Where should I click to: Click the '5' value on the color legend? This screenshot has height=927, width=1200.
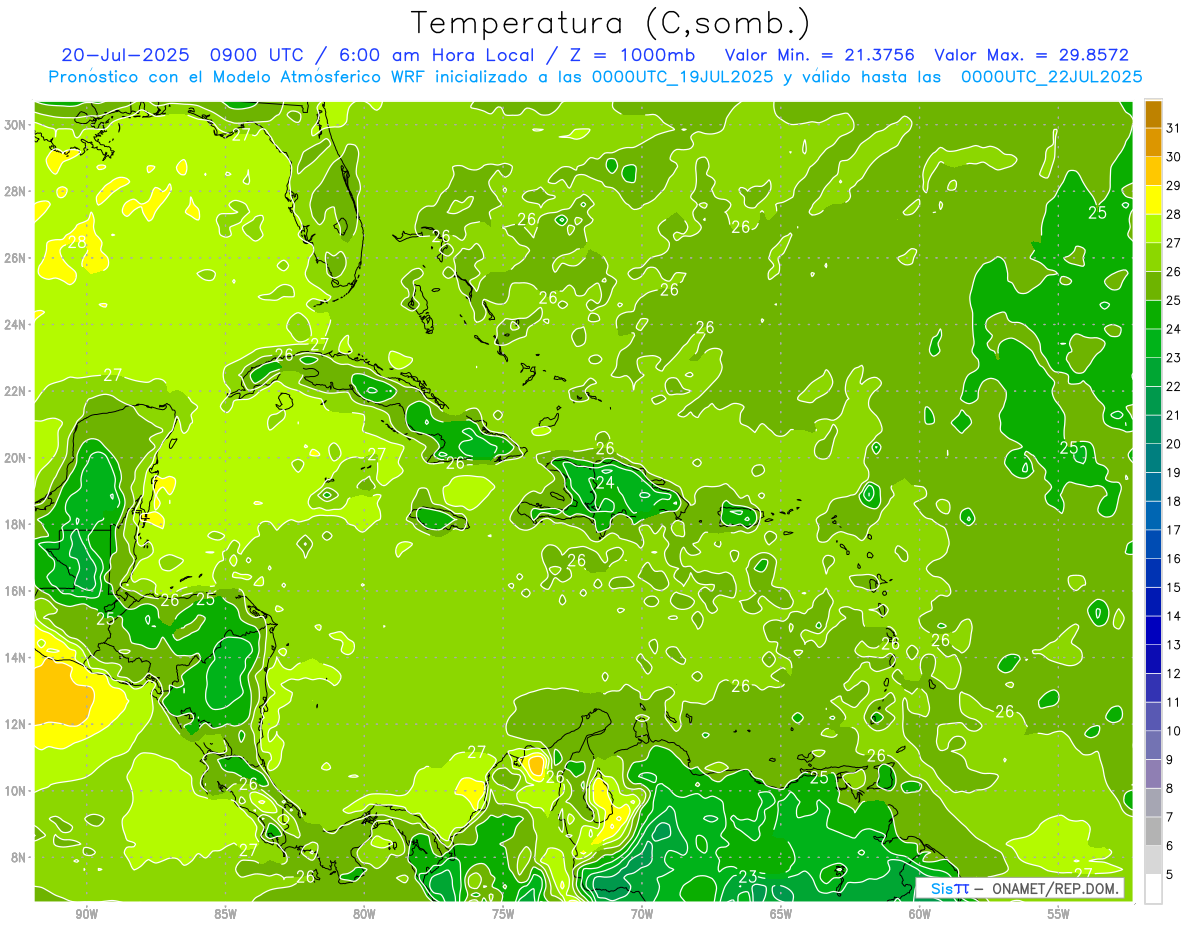[1169, 874]
